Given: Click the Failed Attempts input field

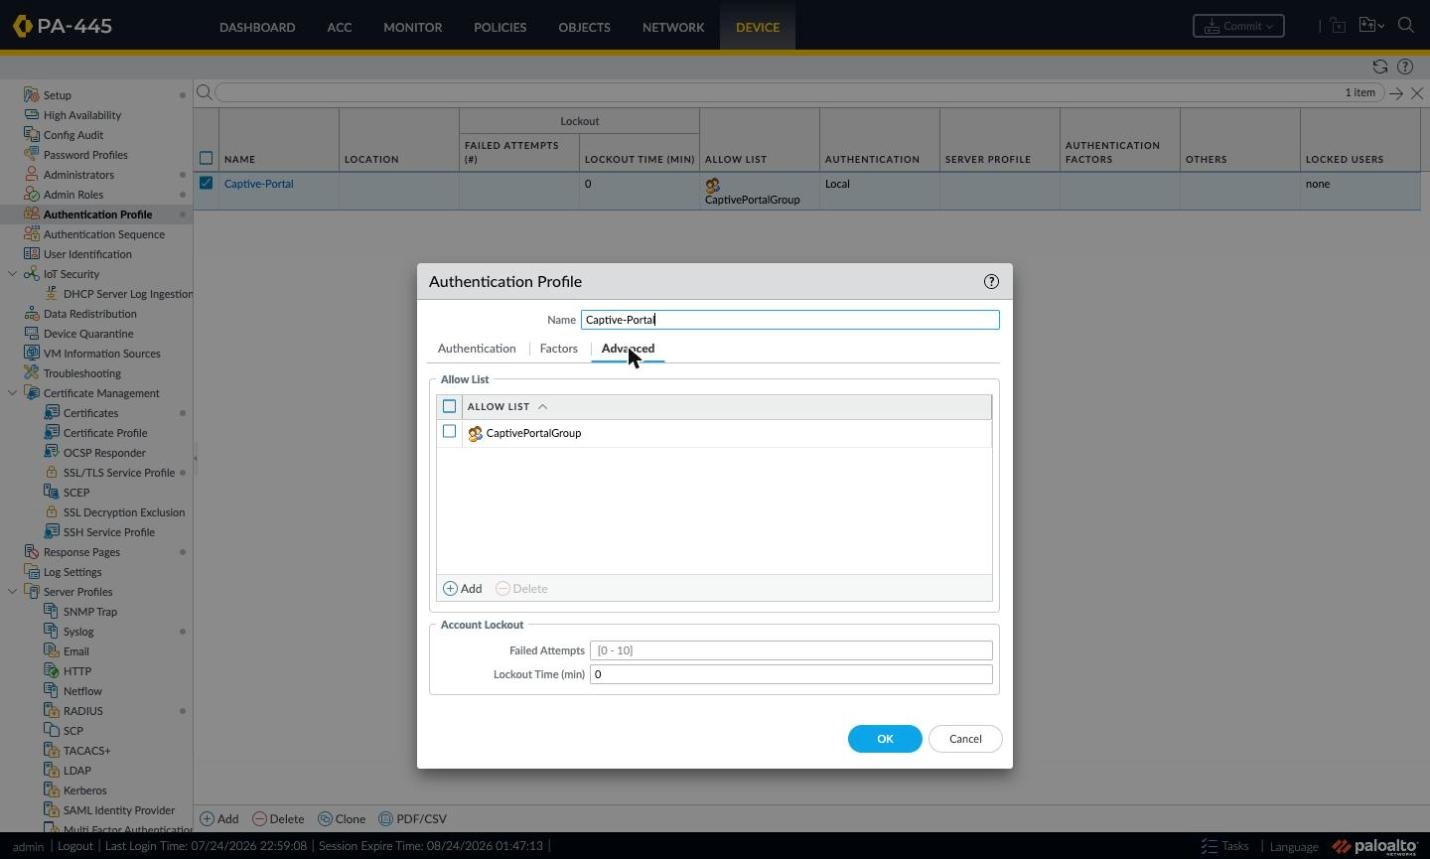Looking at the screenshot, I should point(791,650).
